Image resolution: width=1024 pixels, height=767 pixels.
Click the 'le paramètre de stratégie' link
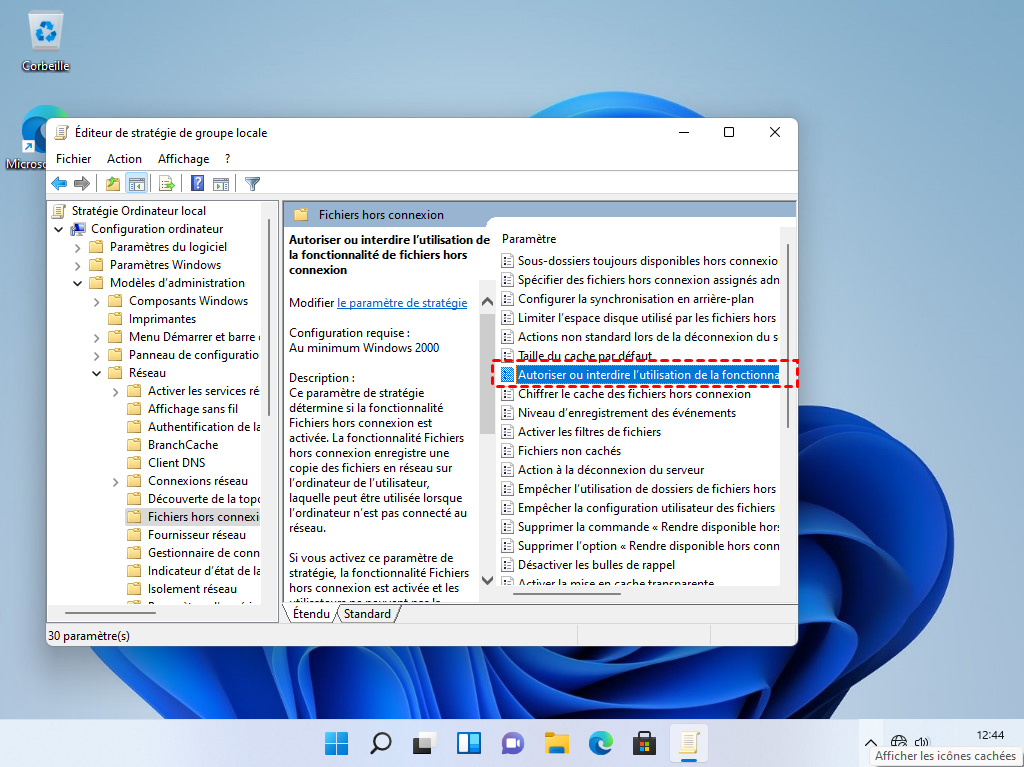tap(402, 303)
